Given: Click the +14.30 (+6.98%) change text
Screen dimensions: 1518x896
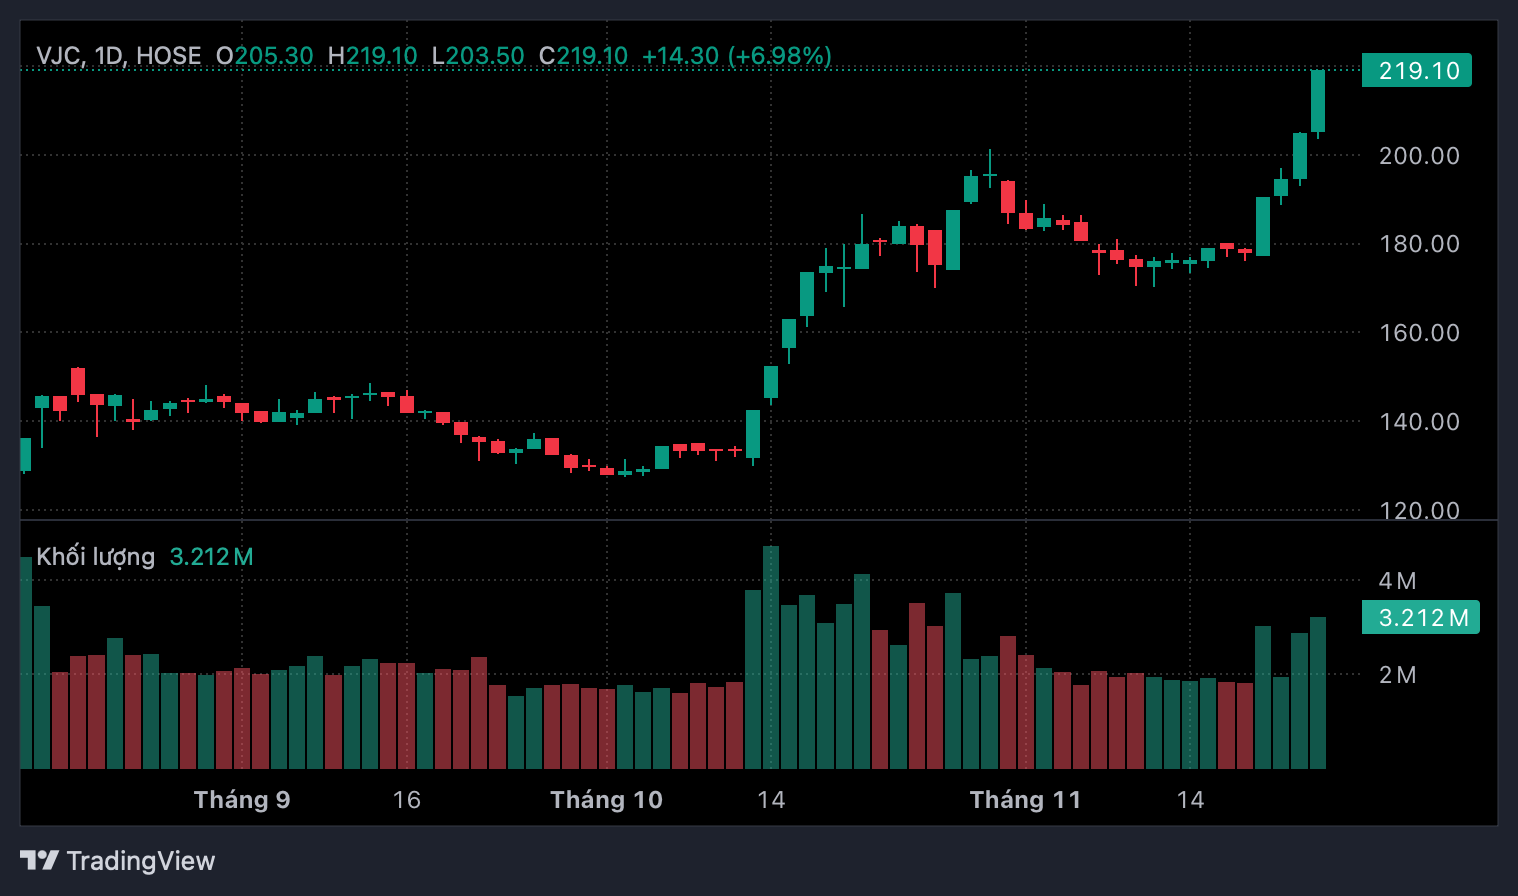Looking at the screenshot, I should (736, 56).
